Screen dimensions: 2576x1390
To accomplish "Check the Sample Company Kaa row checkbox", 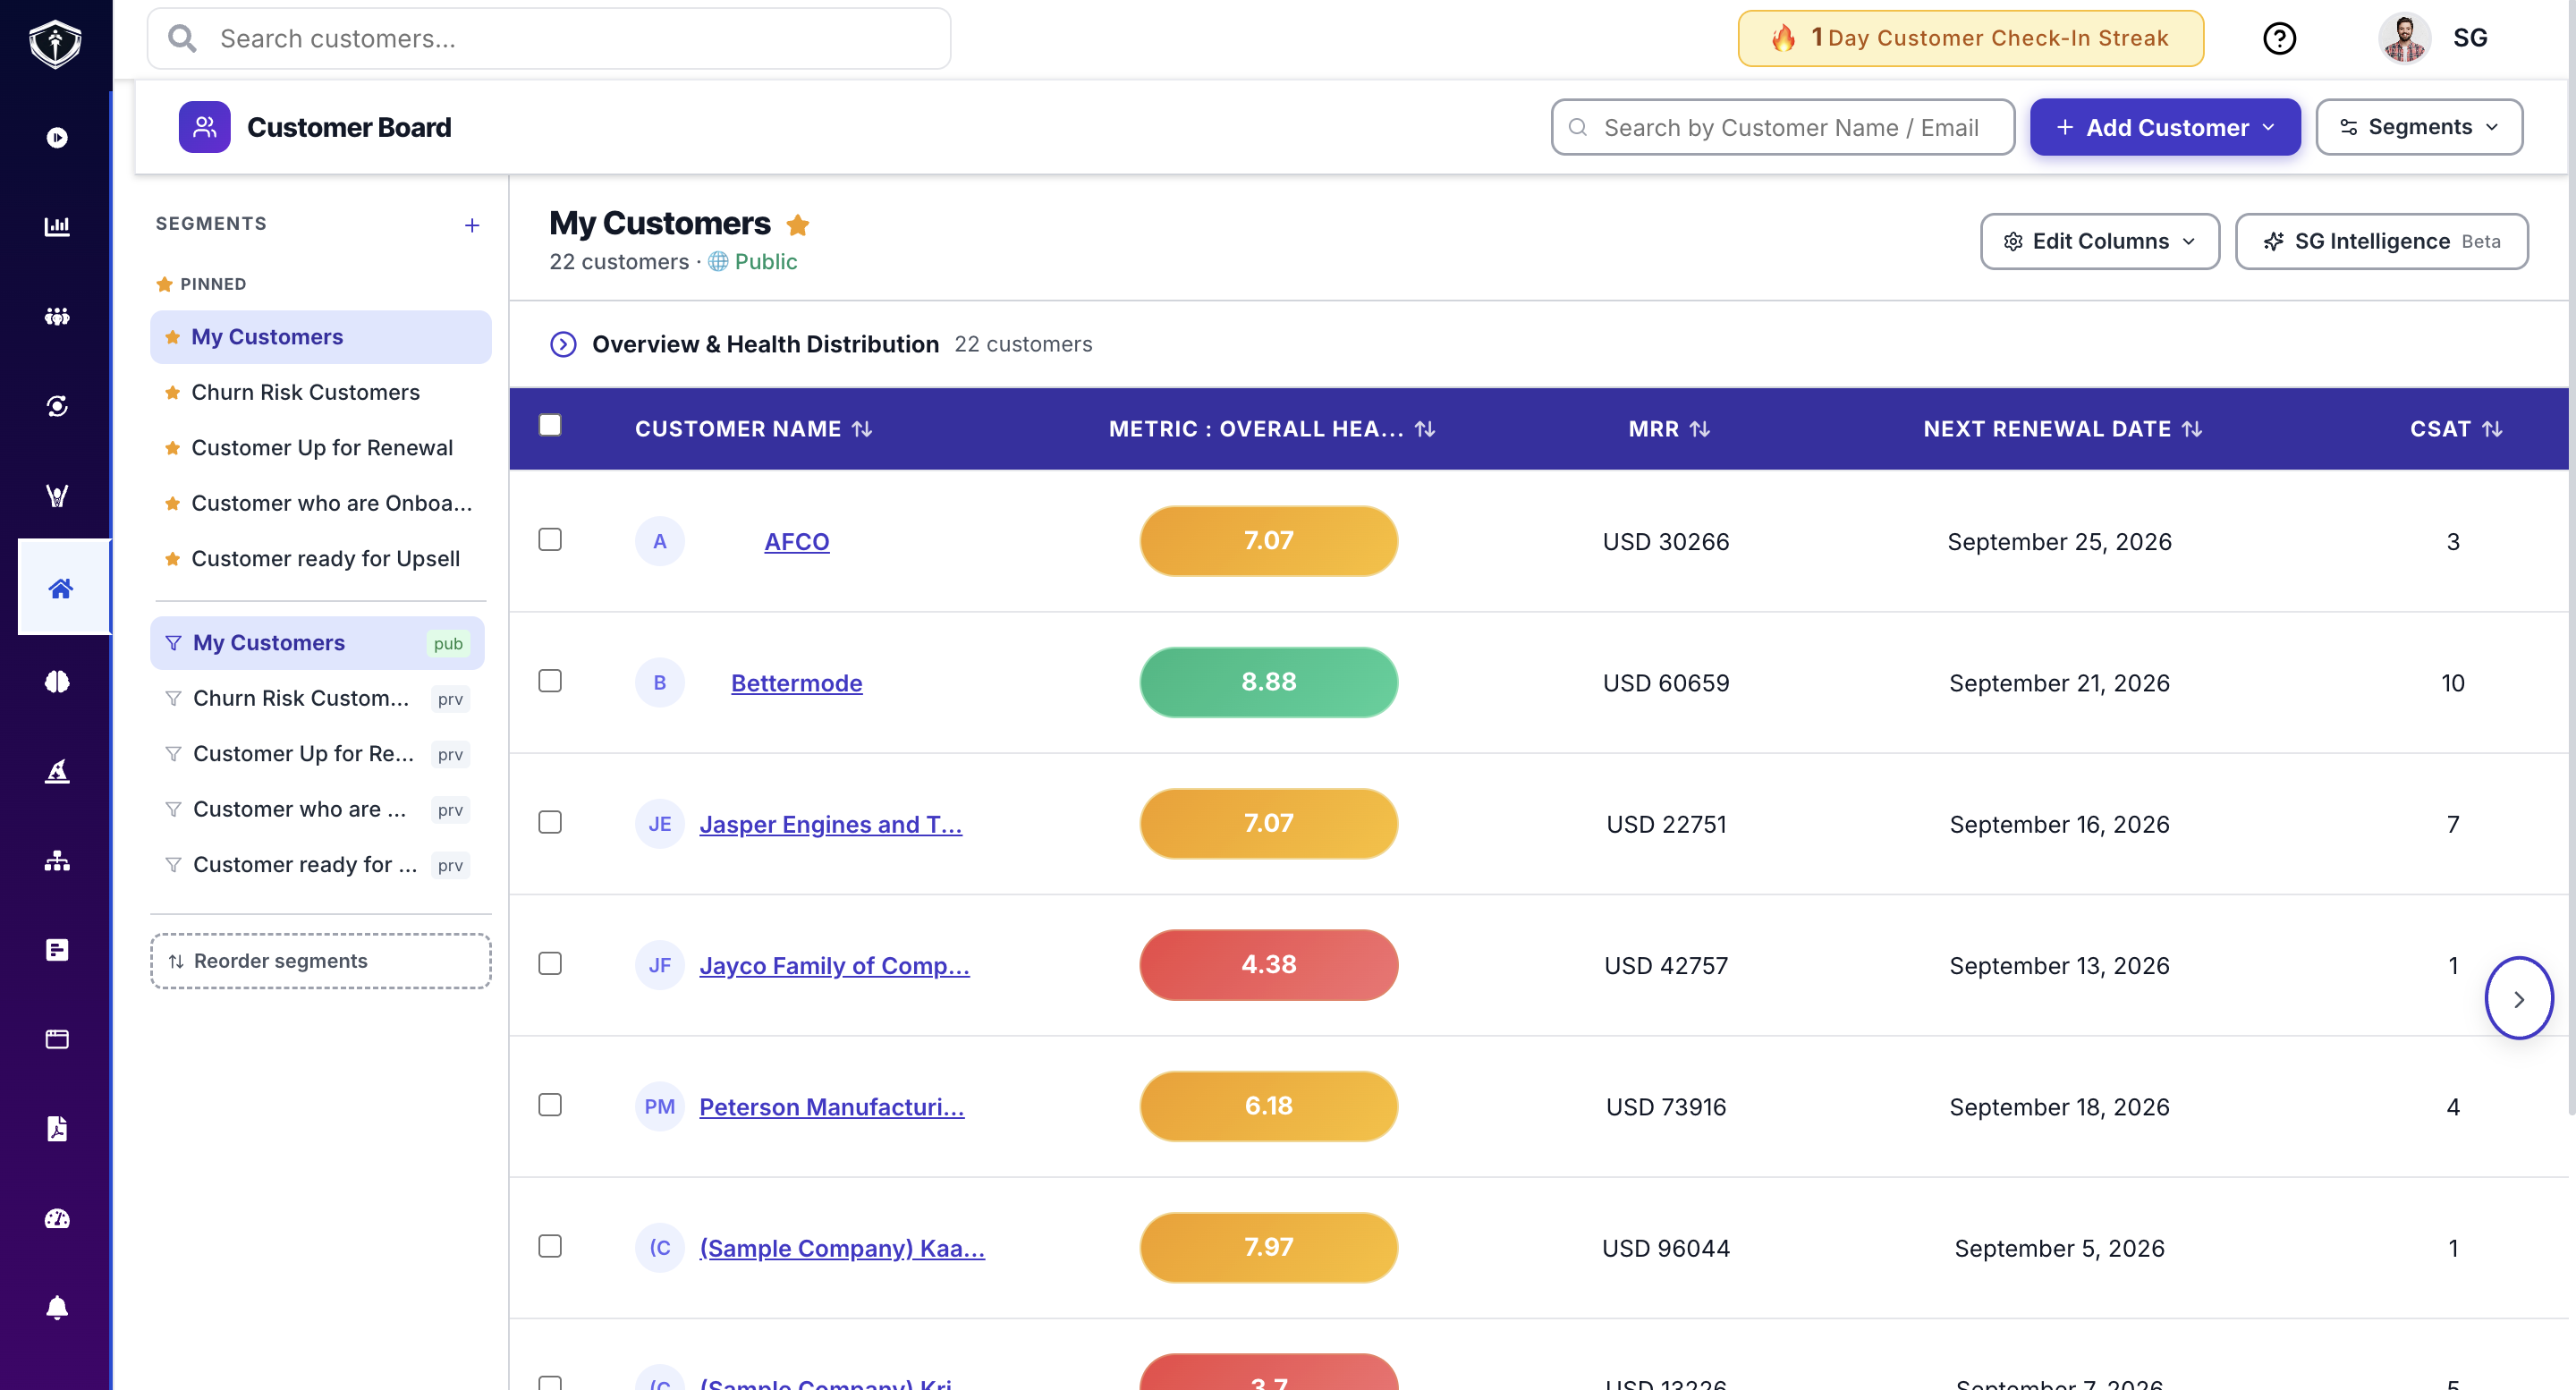I will coord(550,1246).
